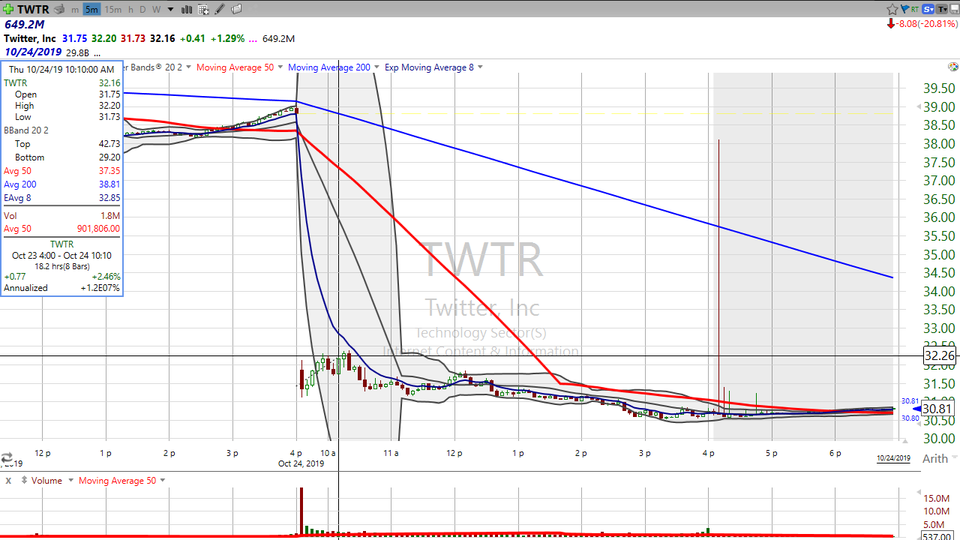Viewport: 960px width, 540px height.
Task: Click the window icon at top-right edge
Action: pyautogui.click(x=956, y=9)
